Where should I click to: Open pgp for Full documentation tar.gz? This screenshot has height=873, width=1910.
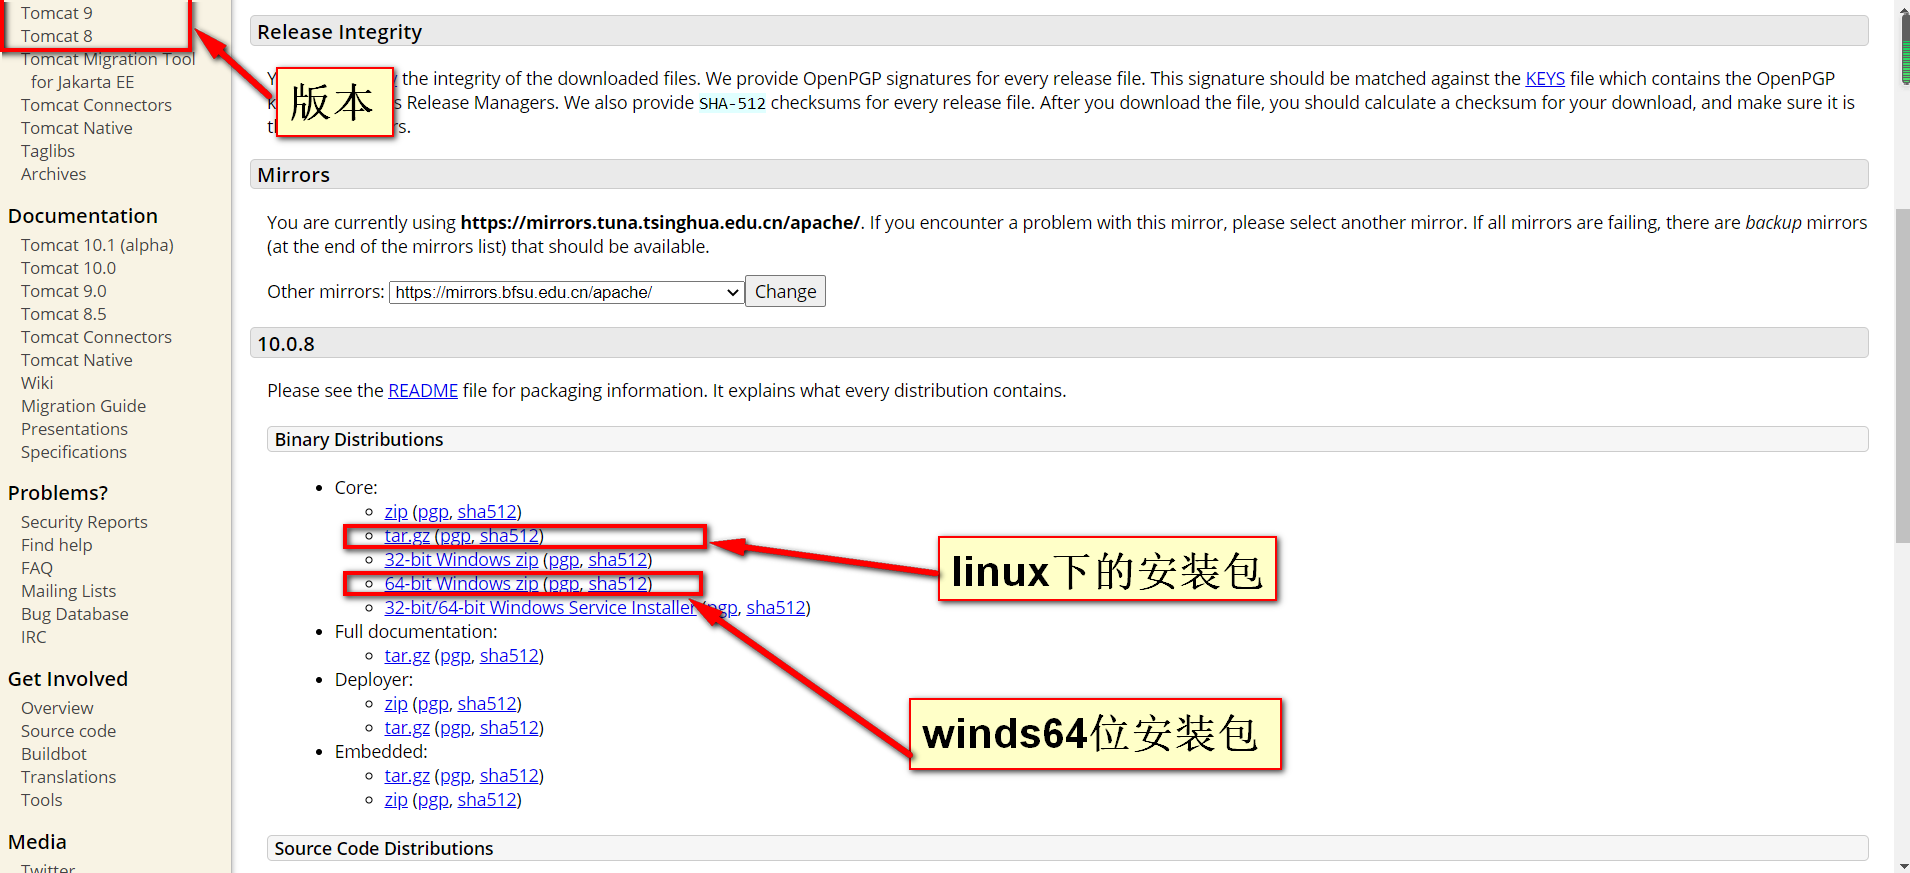click(x=454, y=656)
